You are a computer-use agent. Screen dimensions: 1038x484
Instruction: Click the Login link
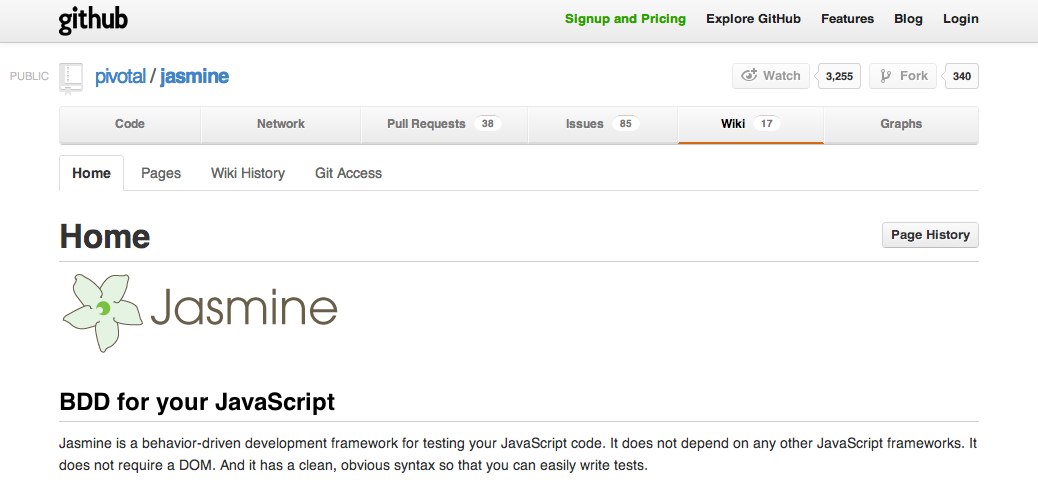(961, 19)
